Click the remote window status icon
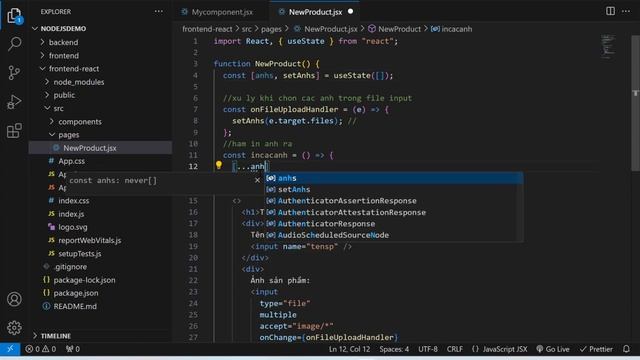Viewport: 640px width, 360px height. coord(10,349)
